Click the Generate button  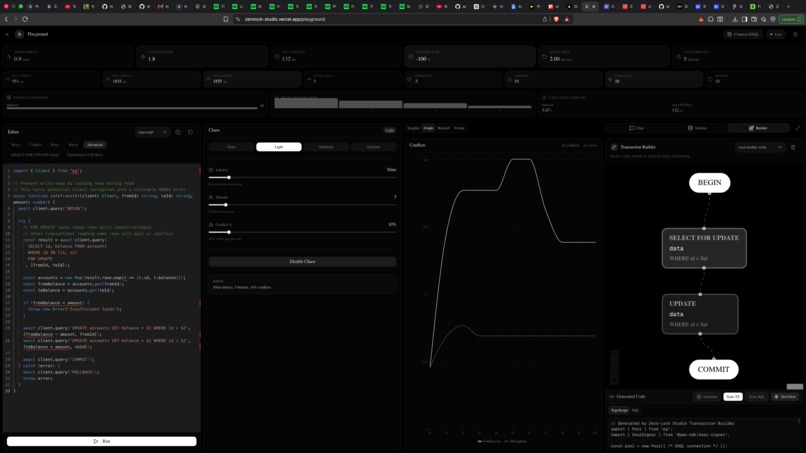coord(707,396)
